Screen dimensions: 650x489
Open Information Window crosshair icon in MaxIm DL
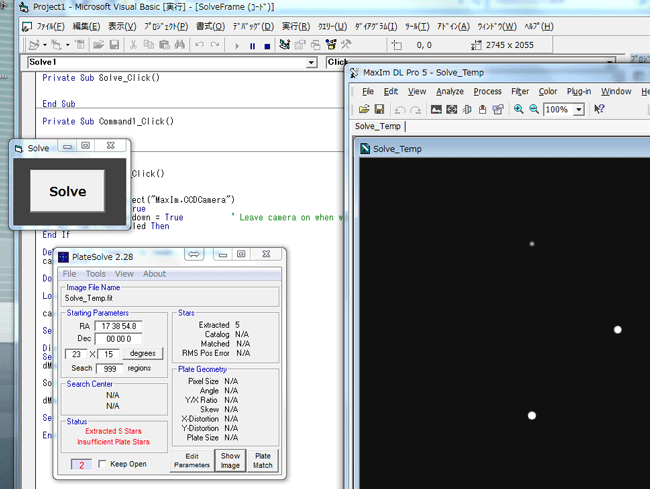[451, 109]
